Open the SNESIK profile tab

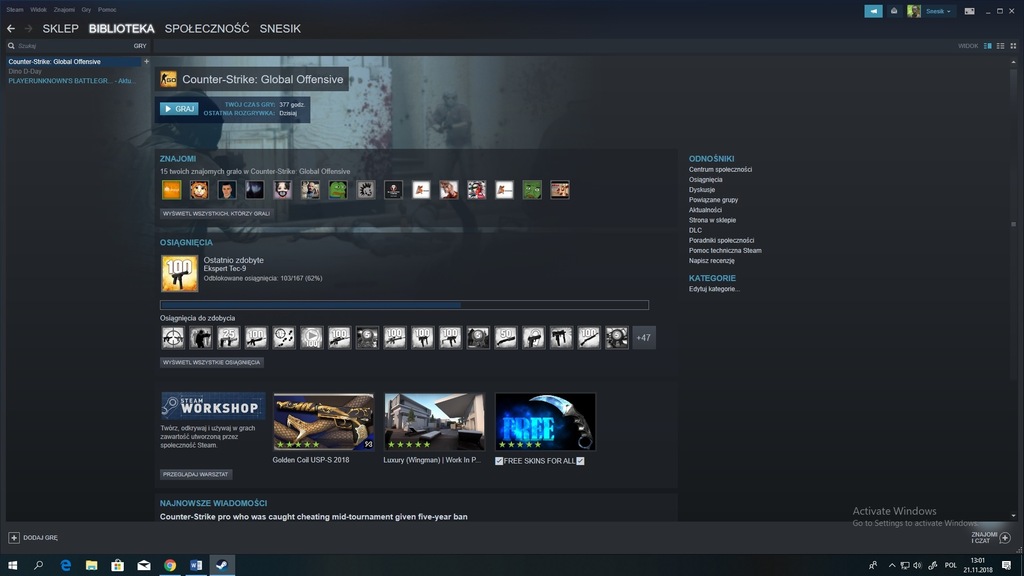[280, 29]
